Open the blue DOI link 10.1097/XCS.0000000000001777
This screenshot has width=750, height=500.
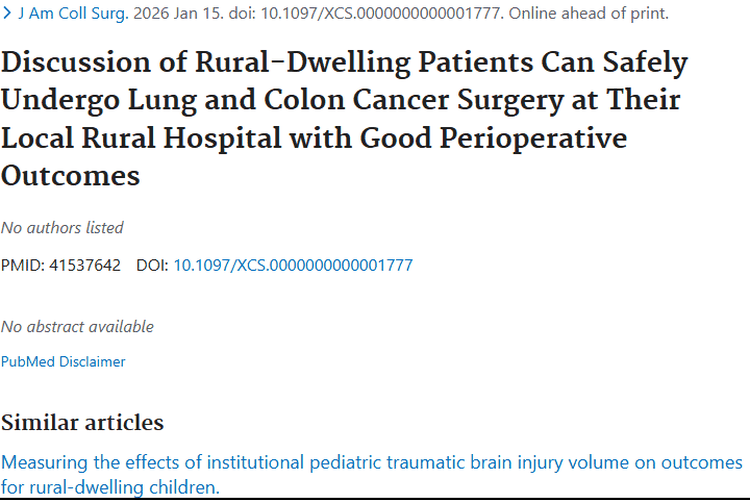pyautogui.click(x=293, y=265)
